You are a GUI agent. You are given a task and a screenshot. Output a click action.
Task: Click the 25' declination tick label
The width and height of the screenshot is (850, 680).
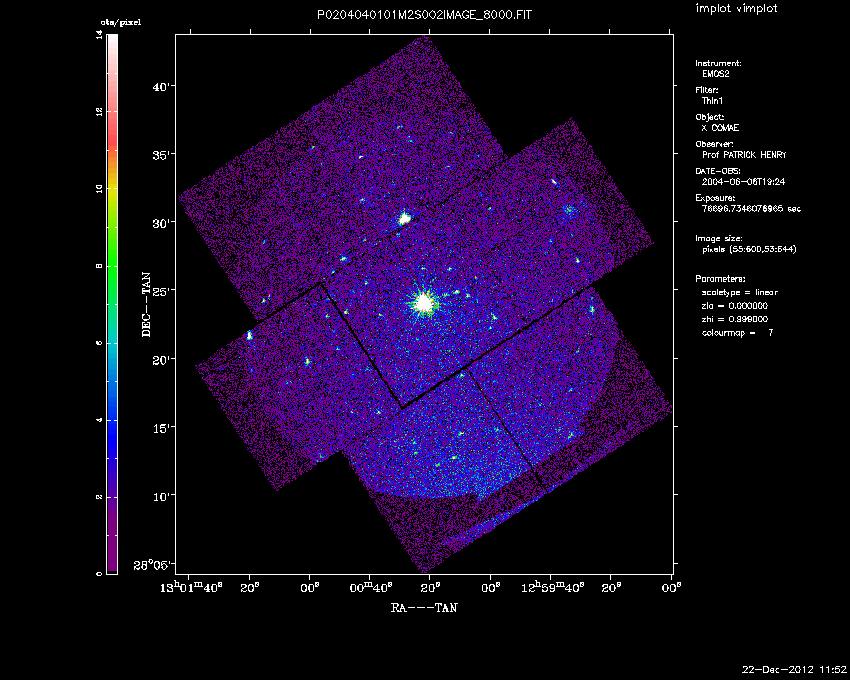tap(160, 291)
